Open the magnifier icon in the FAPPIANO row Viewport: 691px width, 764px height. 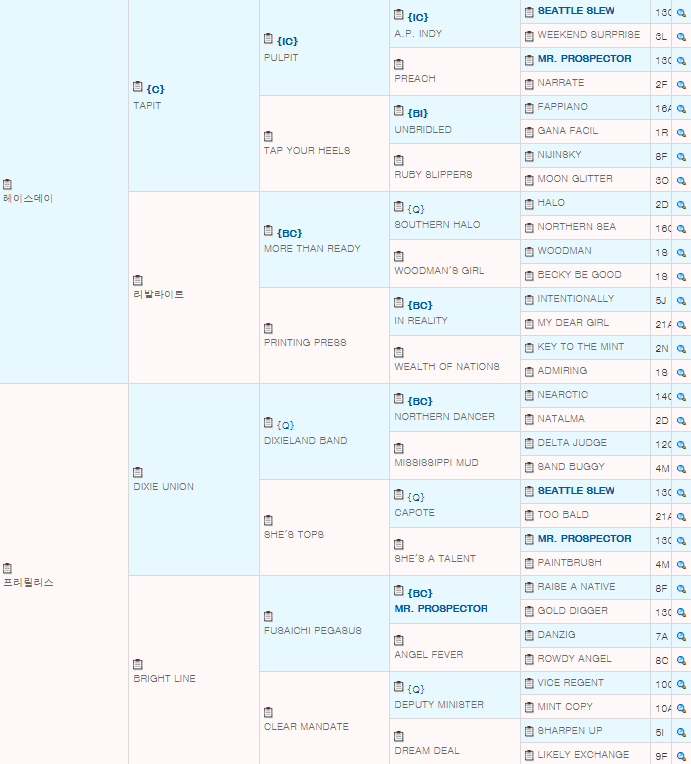click(681, 109)
